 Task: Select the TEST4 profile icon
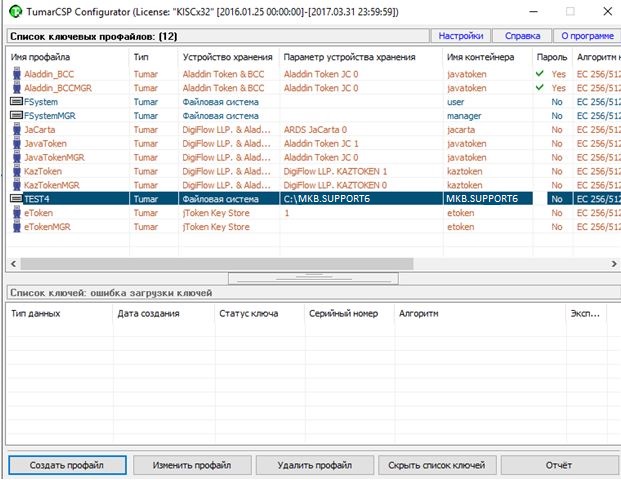coord(16,199)
